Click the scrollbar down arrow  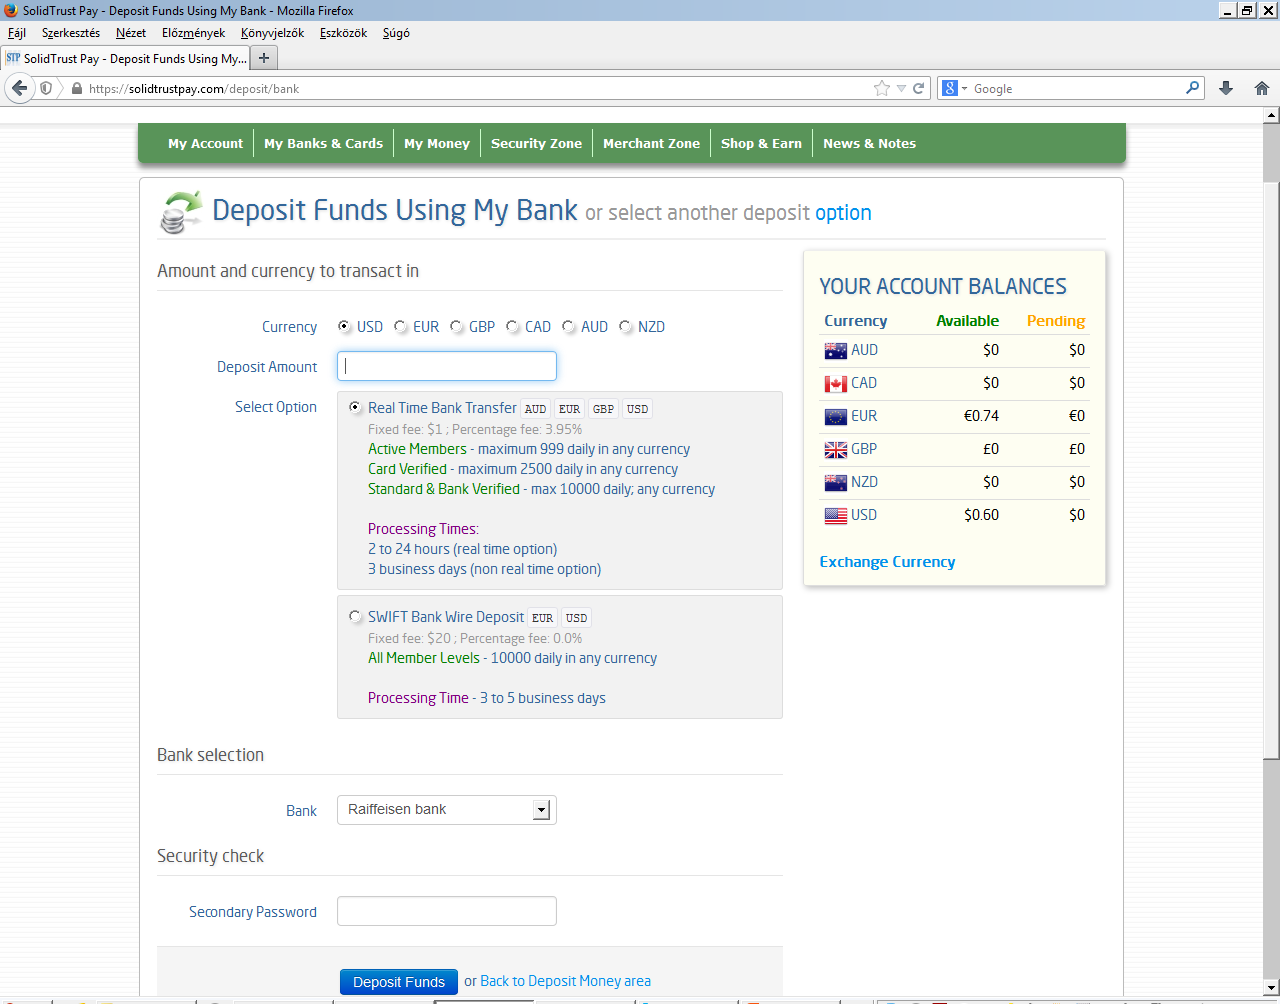click(x=1271, y=988)
